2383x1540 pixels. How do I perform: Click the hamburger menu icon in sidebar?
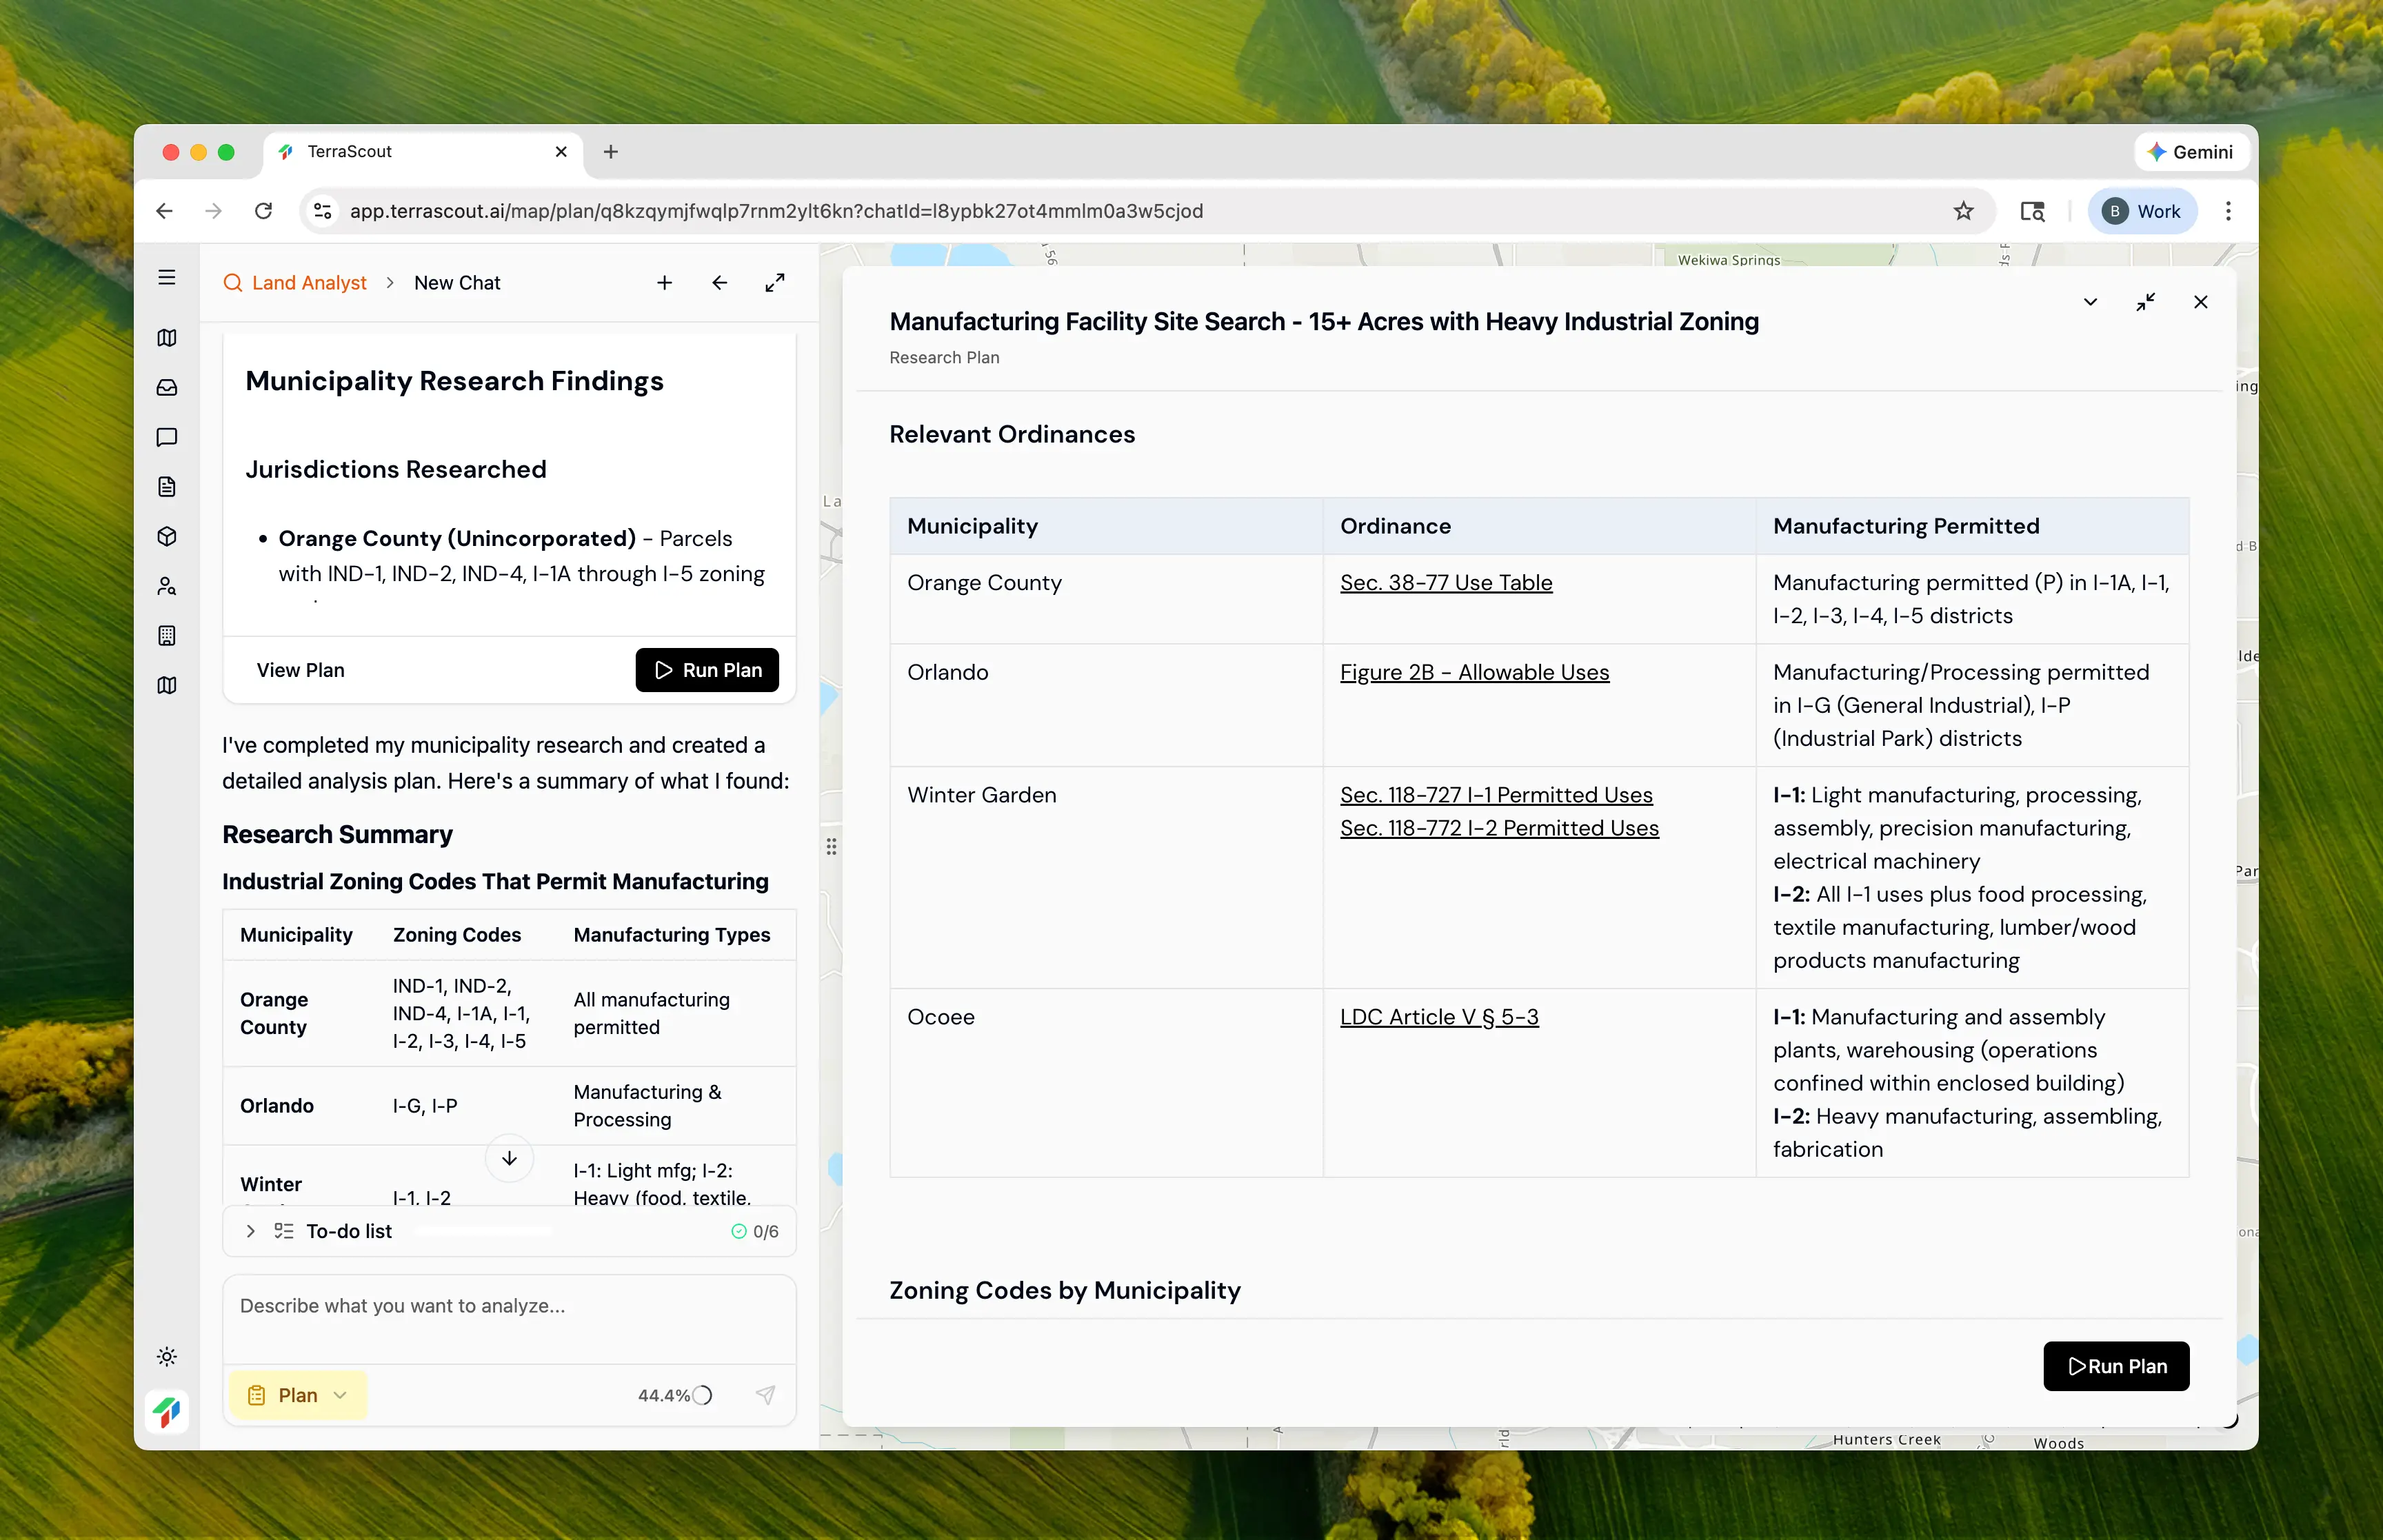point(167,278)
